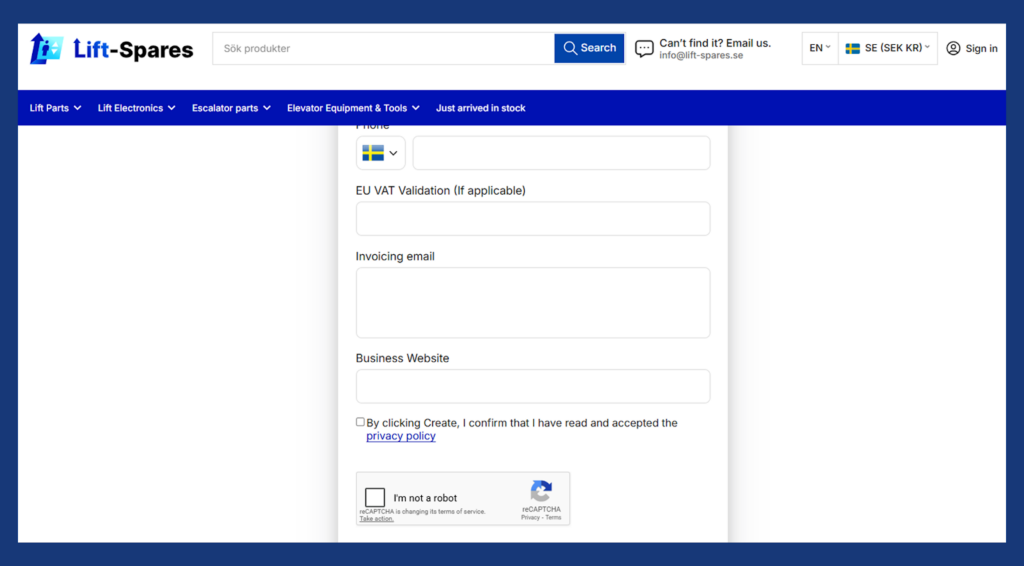This screenshot has height=566, width=1024.
Task: Click the EU VAT Validation input field
Action: point(533,219)
